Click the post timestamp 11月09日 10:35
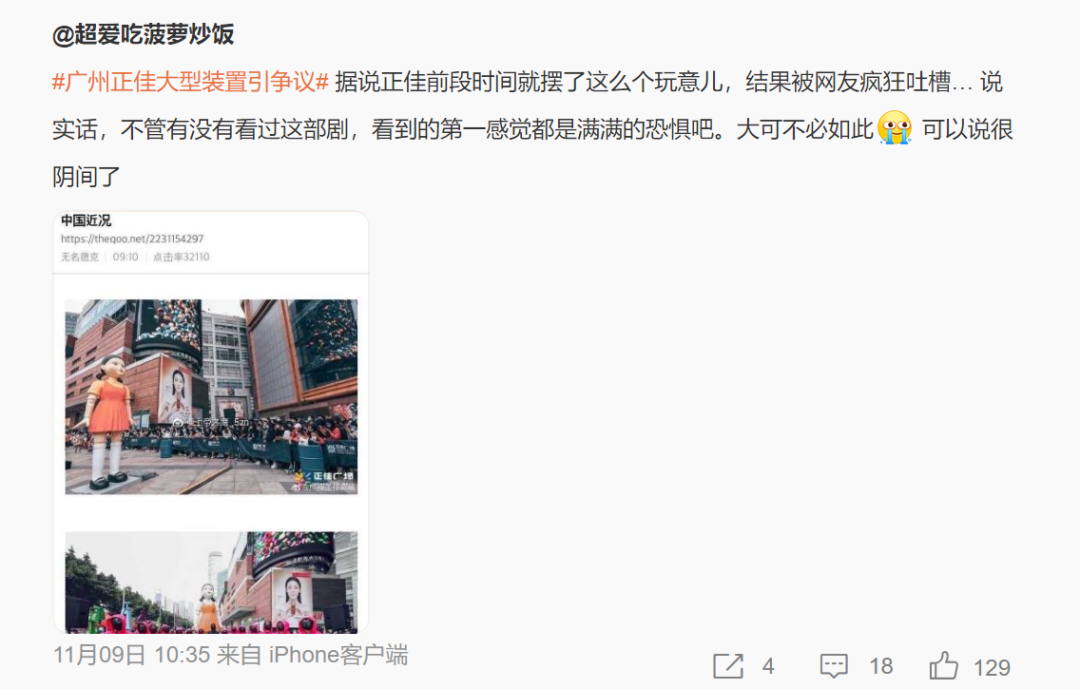Screen dimensions: 1080x689 132,655
